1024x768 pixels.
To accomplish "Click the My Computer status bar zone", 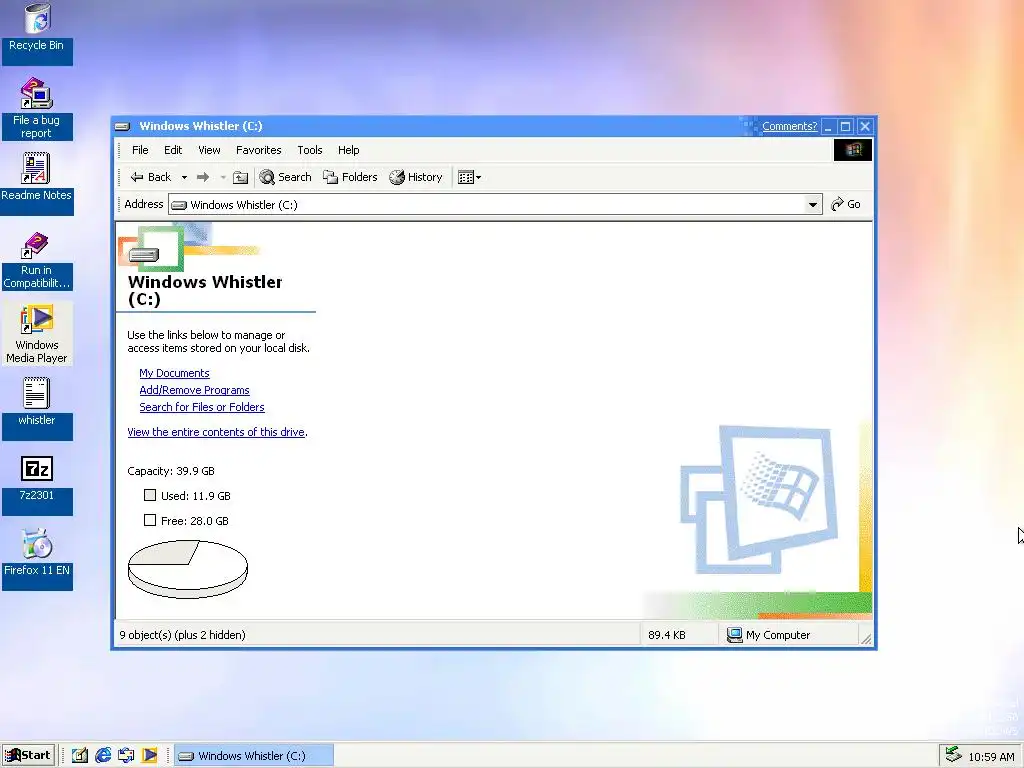I will (x=790, y=635).
